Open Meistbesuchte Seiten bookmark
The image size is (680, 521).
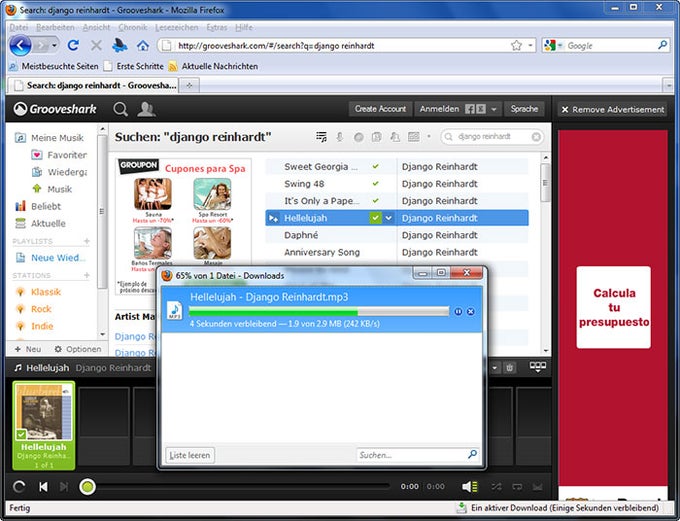55,66
